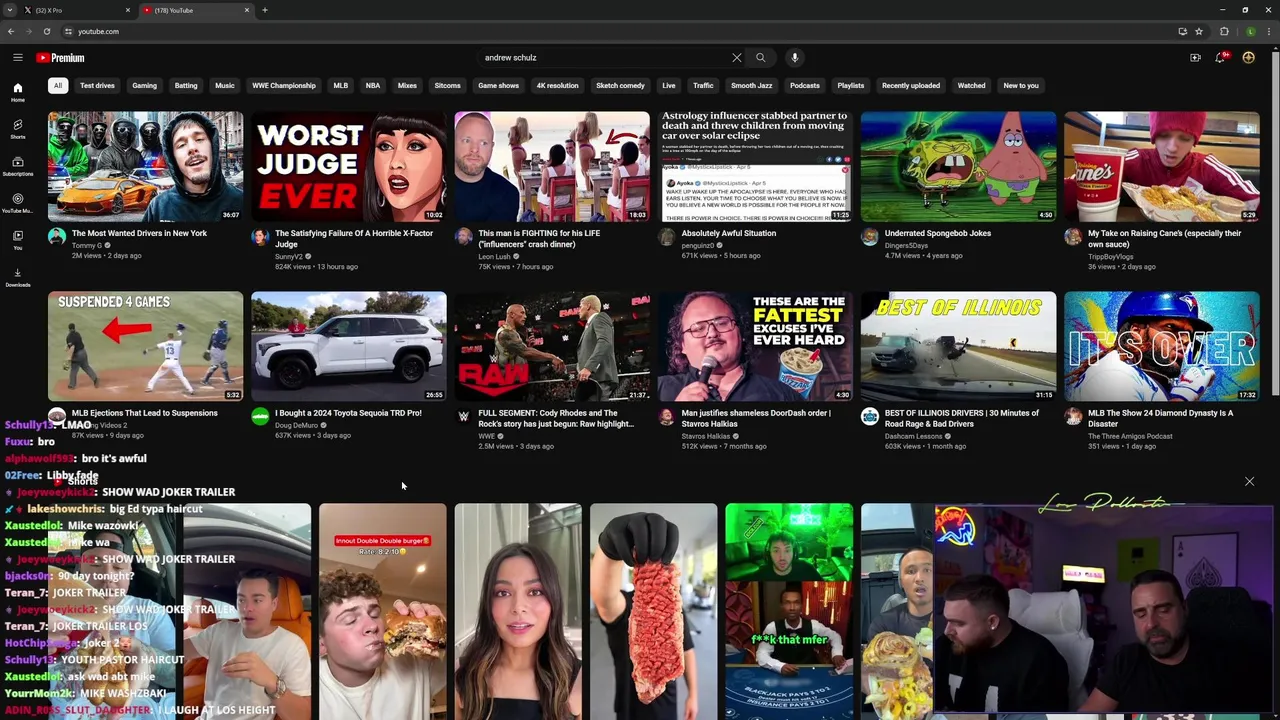Image resolution: width=1280 pixels, height=720 pixels.
Task: Open The Three Amigos Podcast channel name
Action: click(1130, 436)
